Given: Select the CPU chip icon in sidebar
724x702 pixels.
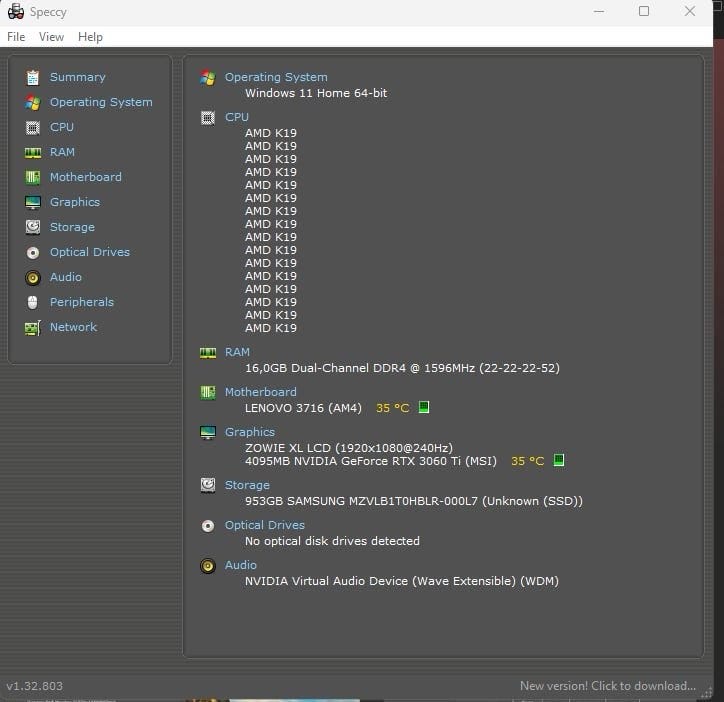Looking at the screenshot, I should coord(33,127).
